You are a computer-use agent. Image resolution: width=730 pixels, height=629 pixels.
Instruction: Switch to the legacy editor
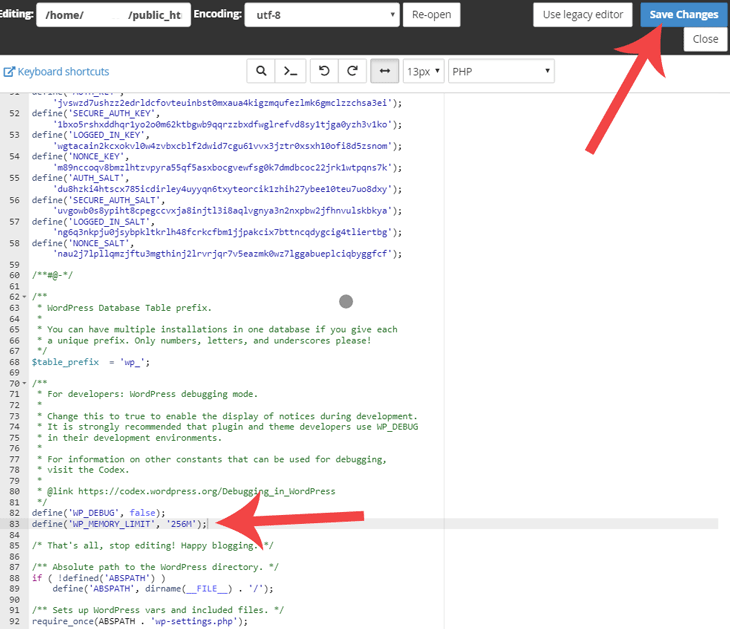(x=582, y=15)
